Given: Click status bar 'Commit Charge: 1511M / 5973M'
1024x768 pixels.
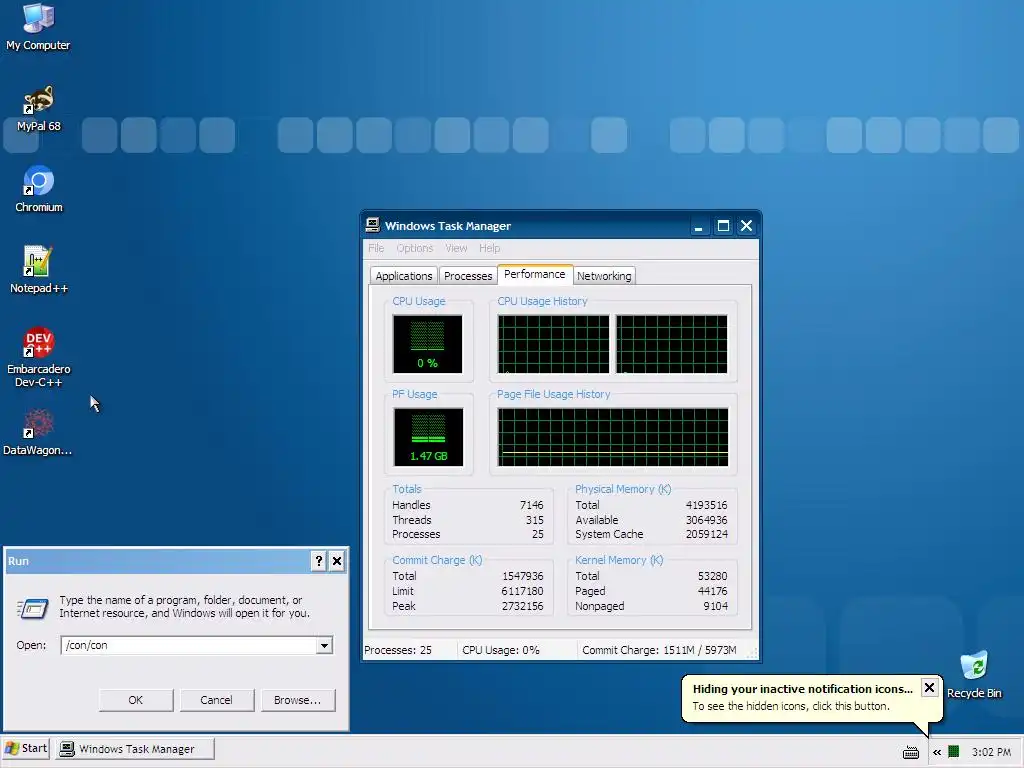Looking at the screenshot, I should click(x=659, y=650).
